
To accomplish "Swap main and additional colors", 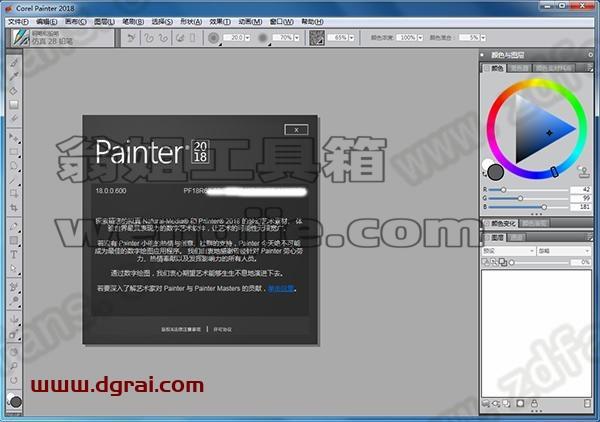I will pyautogui.click(x=485, y=174).
